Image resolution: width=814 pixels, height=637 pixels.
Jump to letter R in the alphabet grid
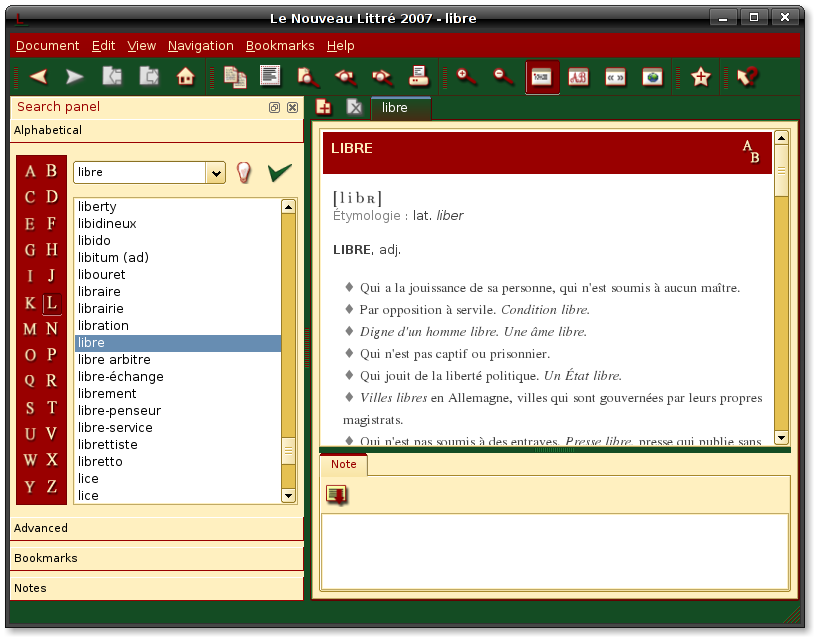pyautogui.click(x=51, y=381)
